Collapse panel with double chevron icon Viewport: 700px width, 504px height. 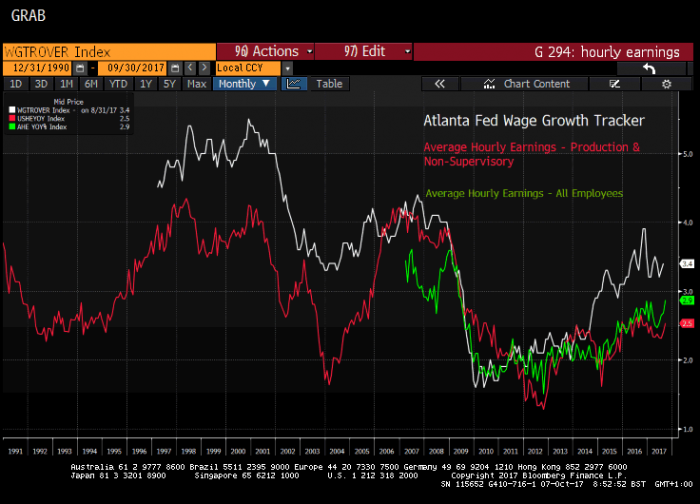click(x=440, y=84)
